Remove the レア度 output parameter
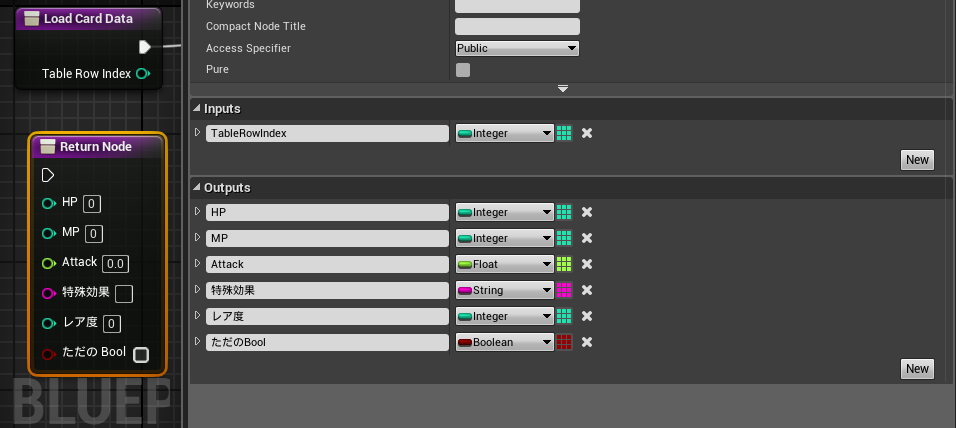956x428 pixels. tap(587, 316)
